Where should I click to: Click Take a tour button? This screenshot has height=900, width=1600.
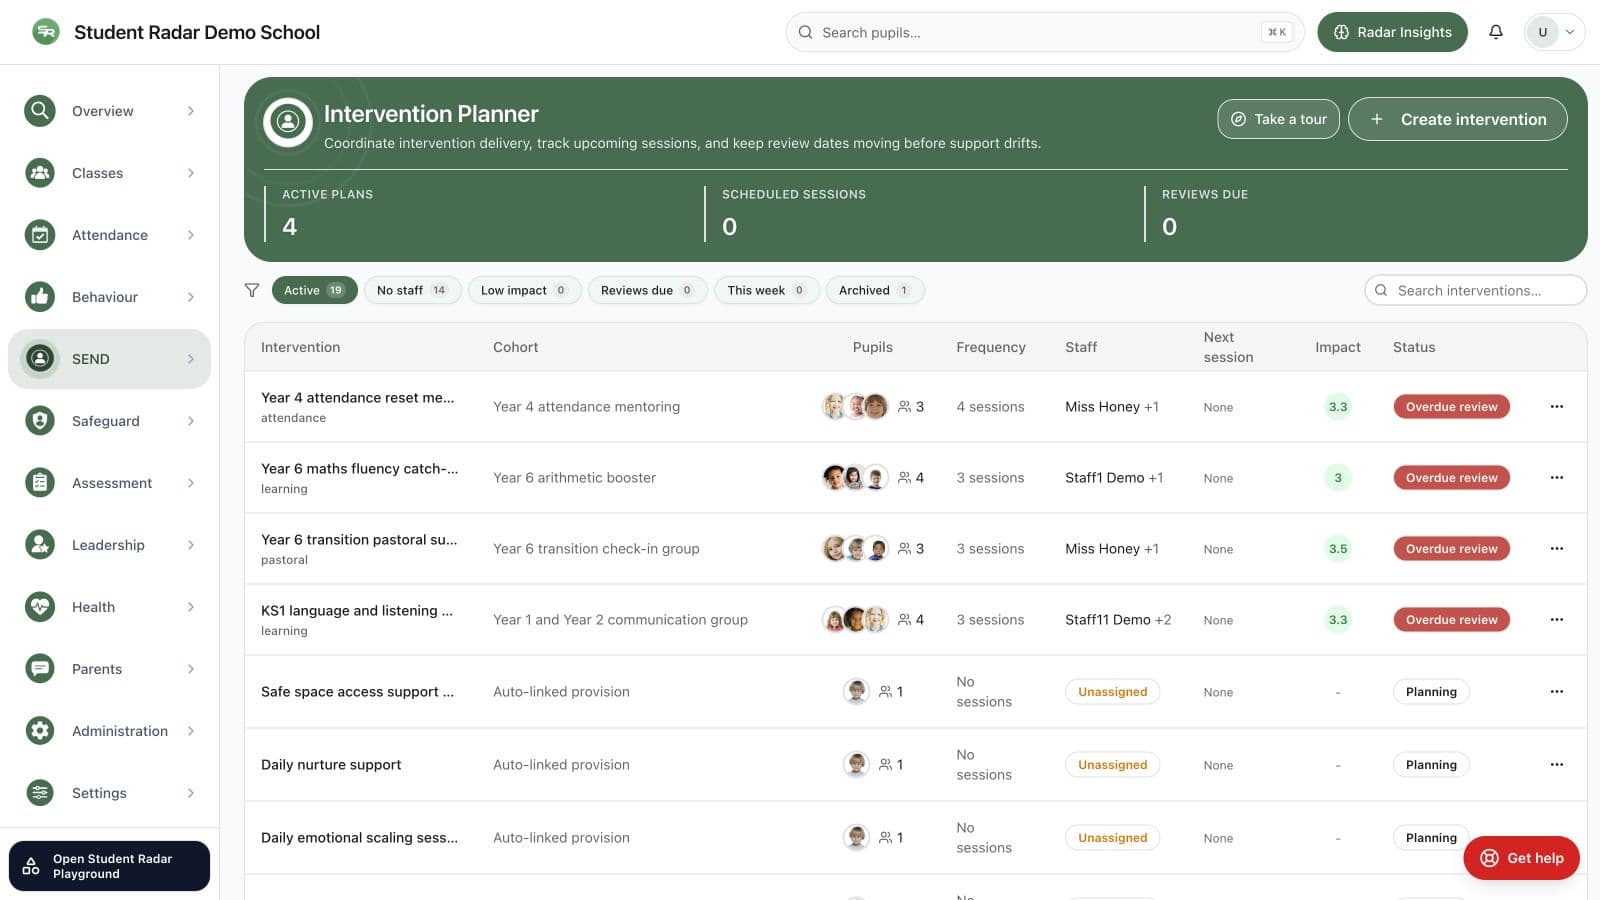tap(1278, 119)
